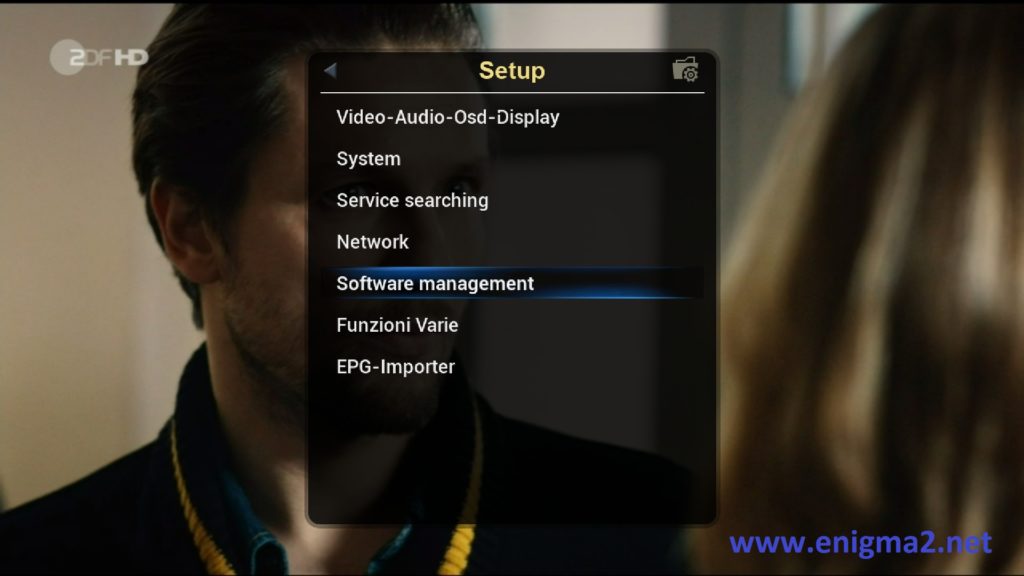Open the EPG-Importer entry
1024x576 pixels.
coord(395,366)
